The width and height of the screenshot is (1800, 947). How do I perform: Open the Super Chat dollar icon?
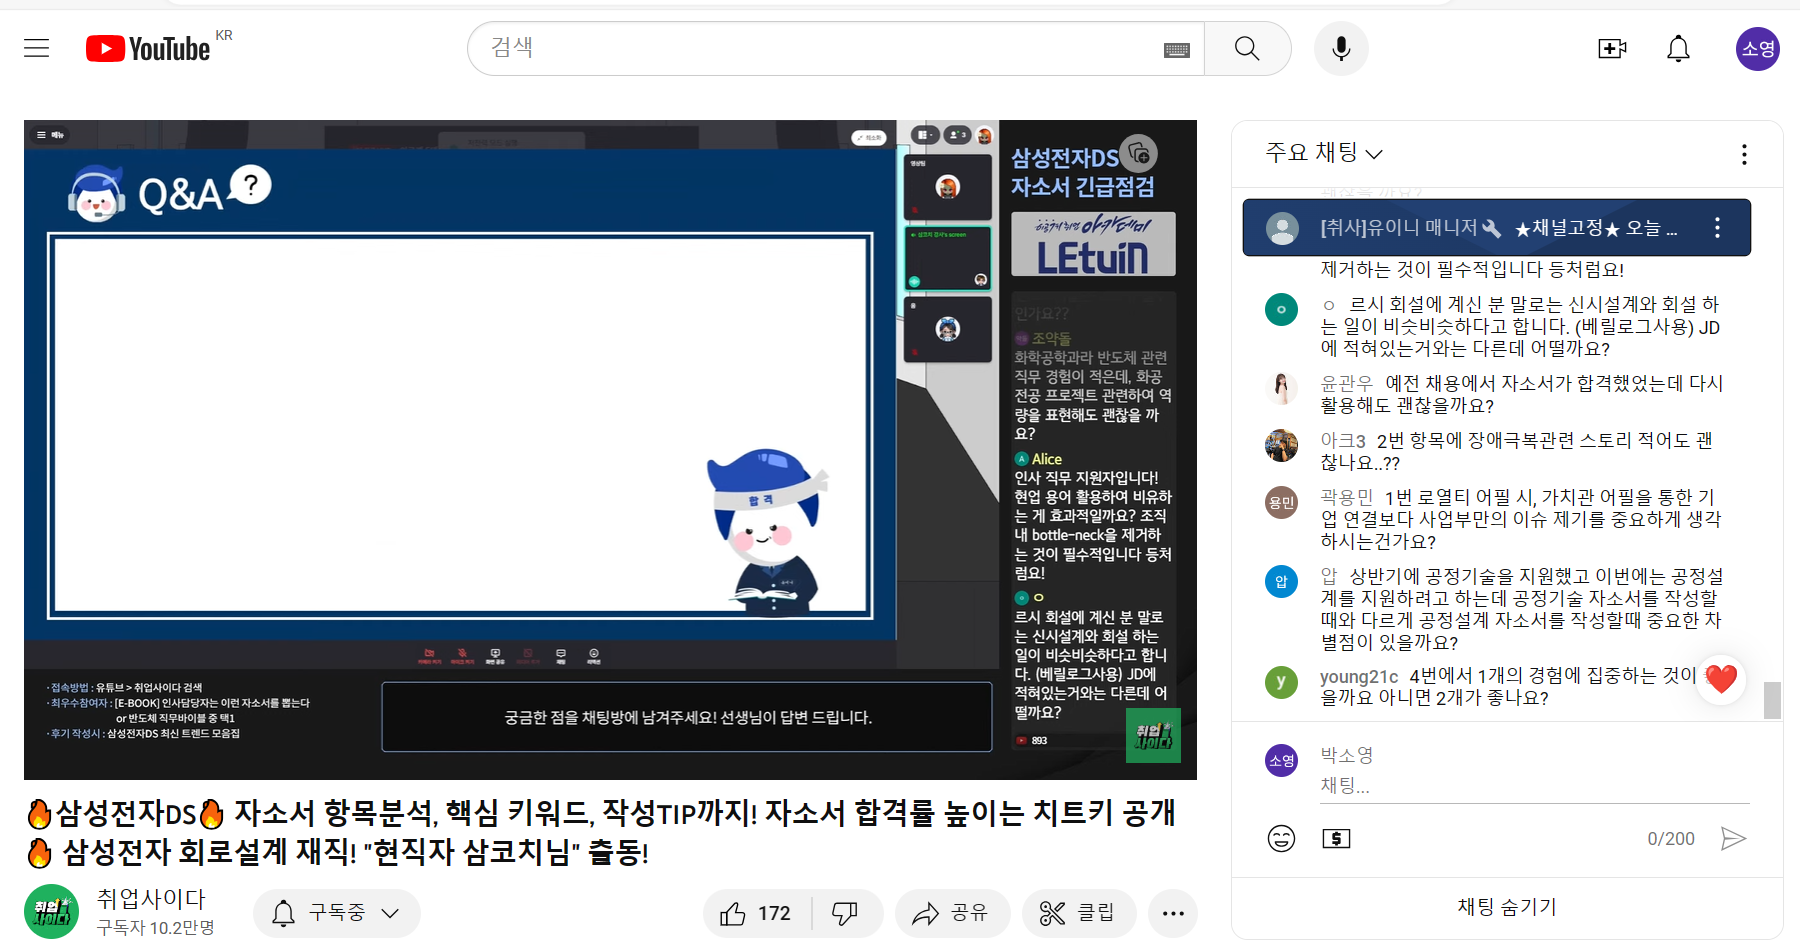click(x=1336, y=838)
